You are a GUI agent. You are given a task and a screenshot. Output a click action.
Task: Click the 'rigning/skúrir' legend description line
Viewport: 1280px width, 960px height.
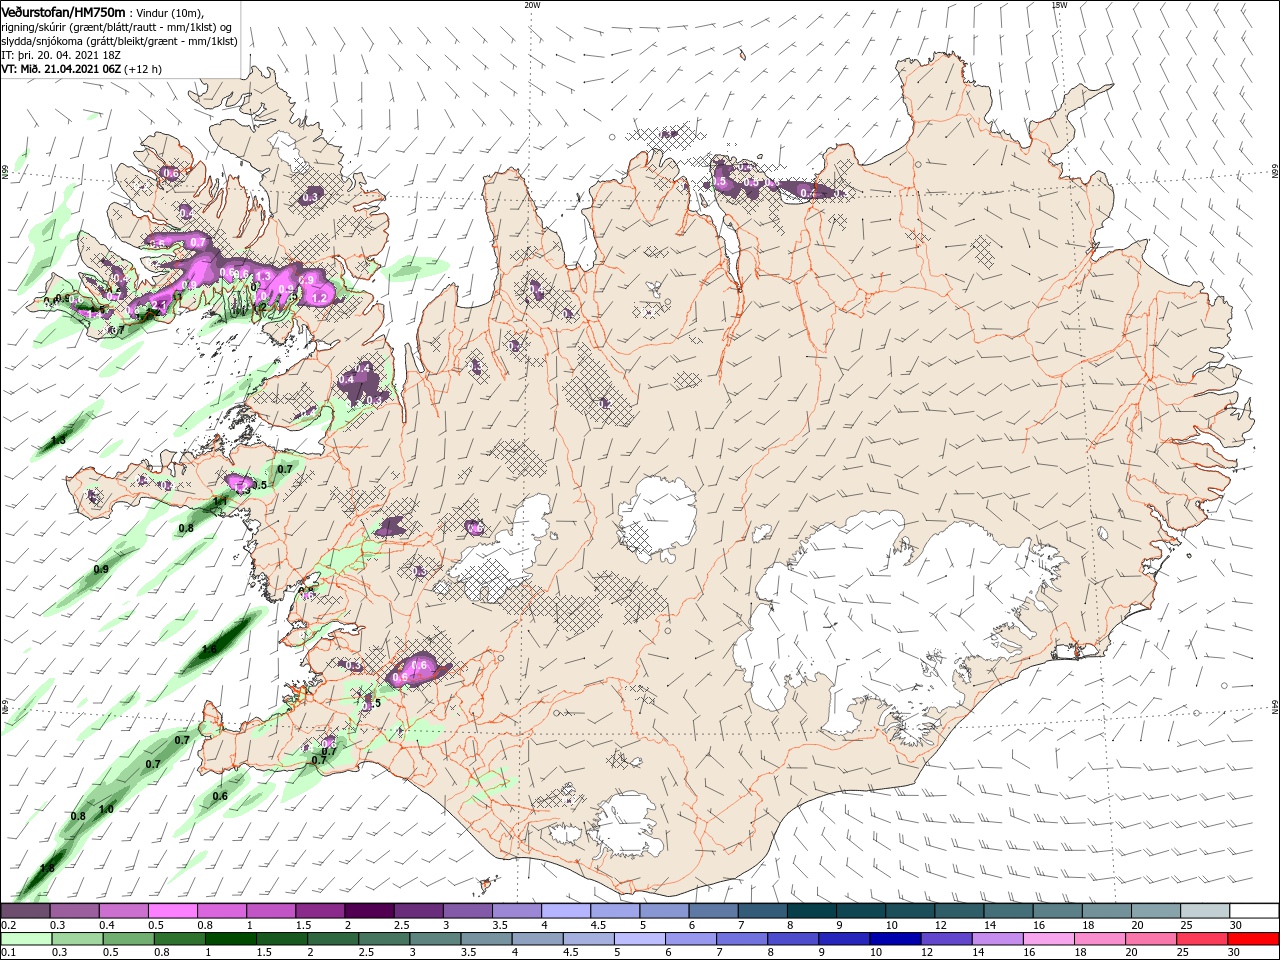(118, 27)
